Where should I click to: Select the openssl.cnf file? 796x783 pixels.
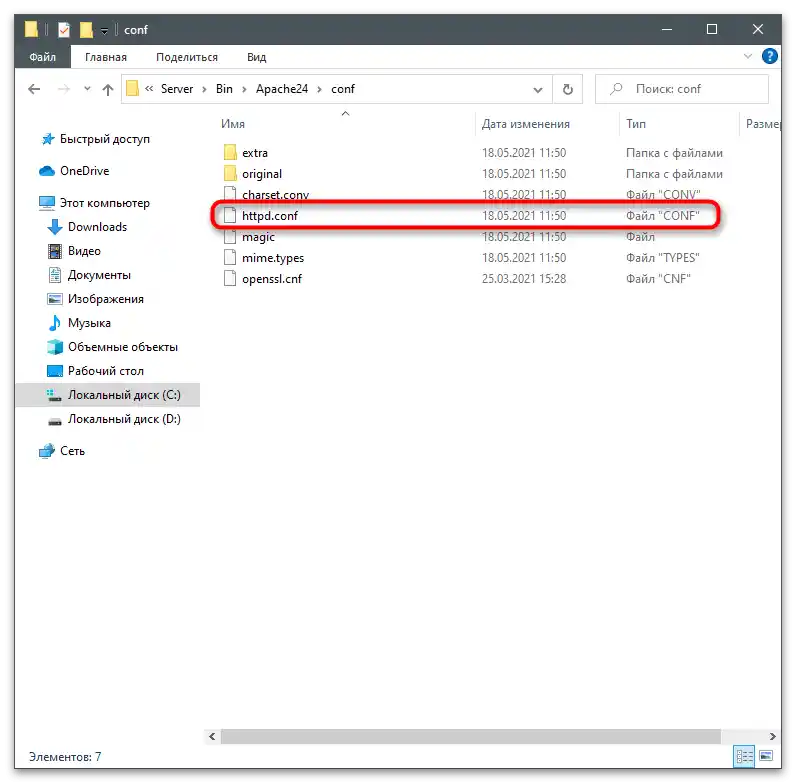coord(272,279)
